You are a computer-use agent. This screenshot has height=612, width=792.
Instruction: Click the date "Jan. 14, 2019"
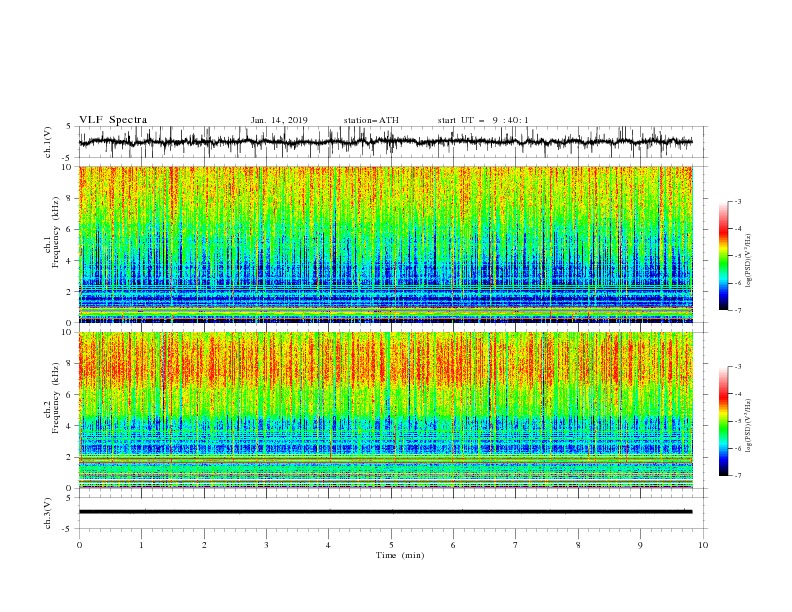279,120
